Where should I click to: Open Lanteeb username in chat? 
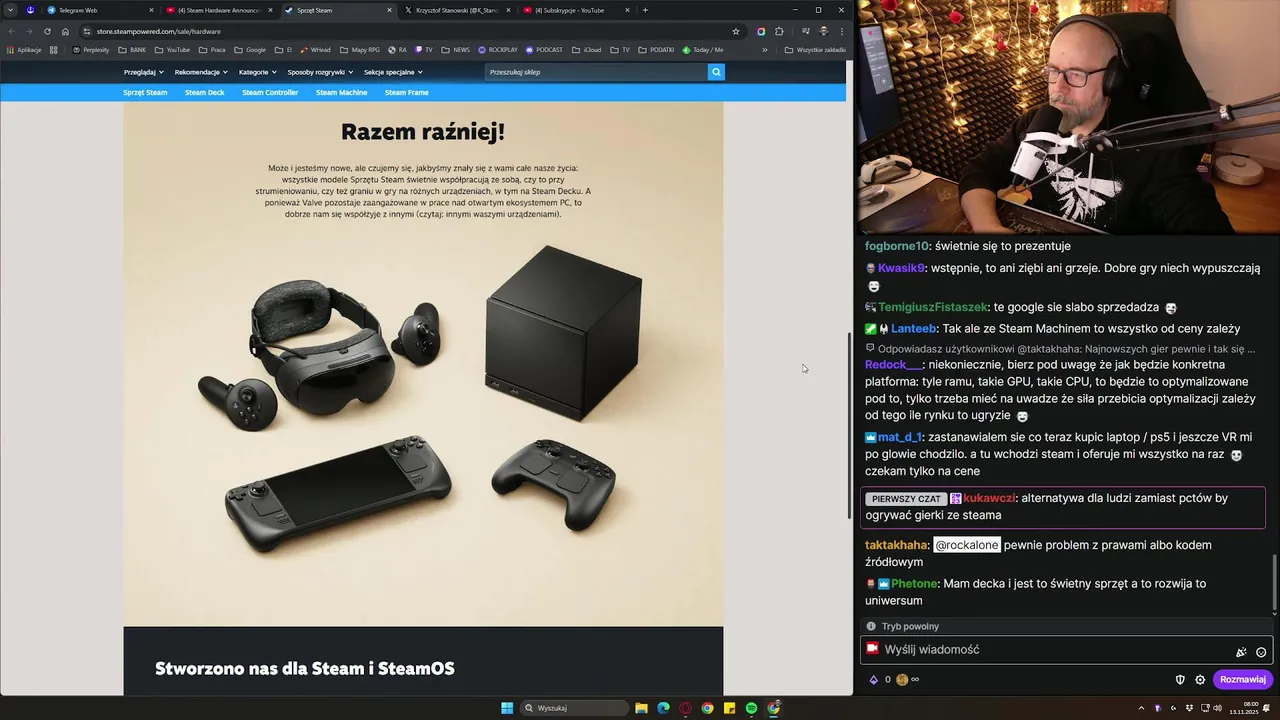[914, 329]
